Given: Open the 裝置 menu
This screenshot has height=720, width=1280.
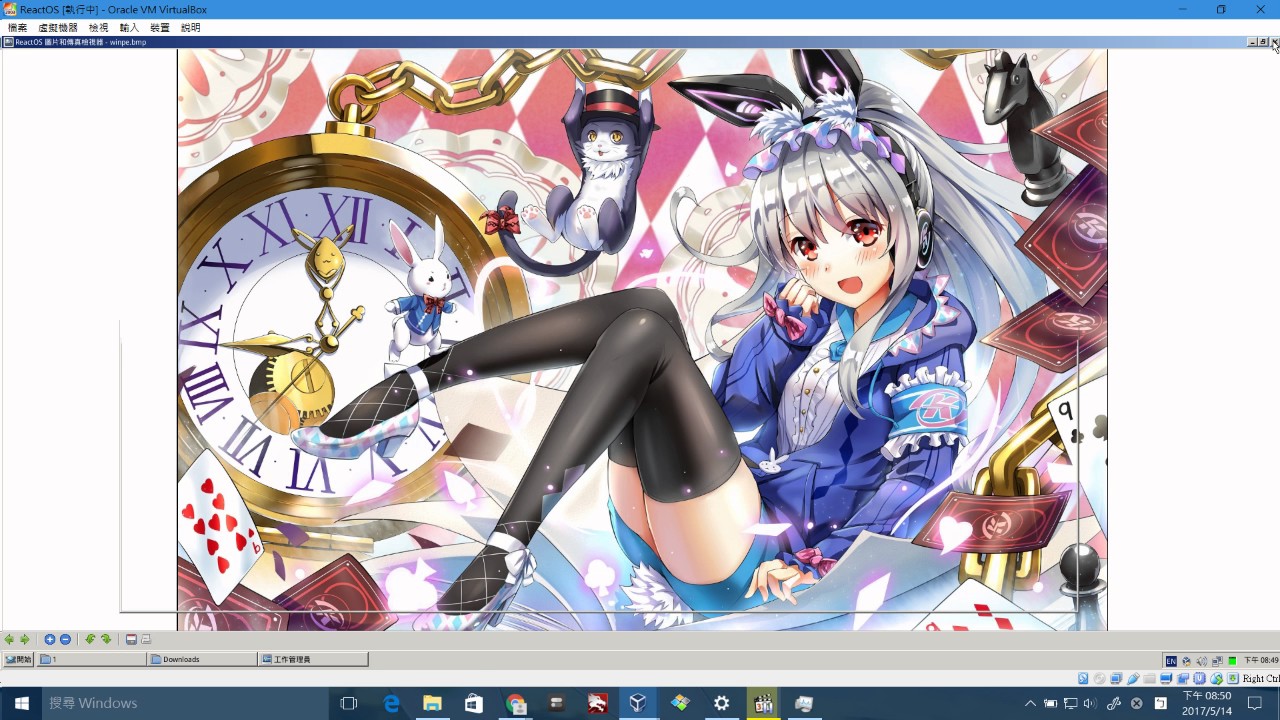Looking at the screenshot, I should point(160,28).
